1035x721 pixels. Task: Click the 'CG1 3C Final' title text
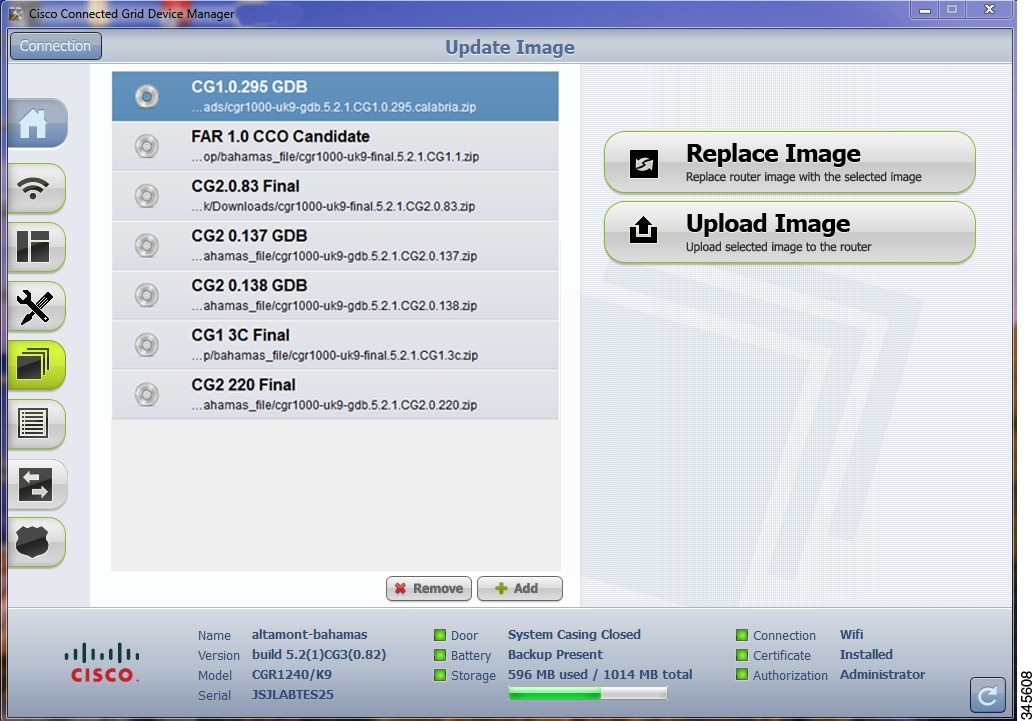[x=241, y=335]
